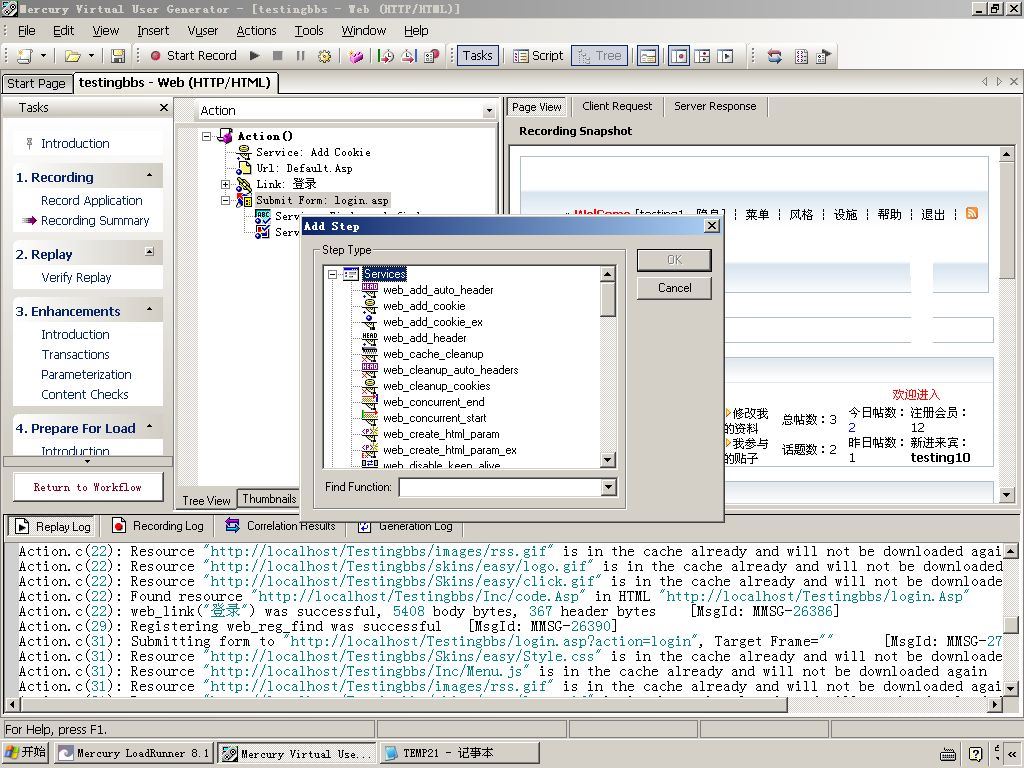This screenshot has height=768, width=1024.
Task: Click the Return to Workflow button
Action: (88, 487)
